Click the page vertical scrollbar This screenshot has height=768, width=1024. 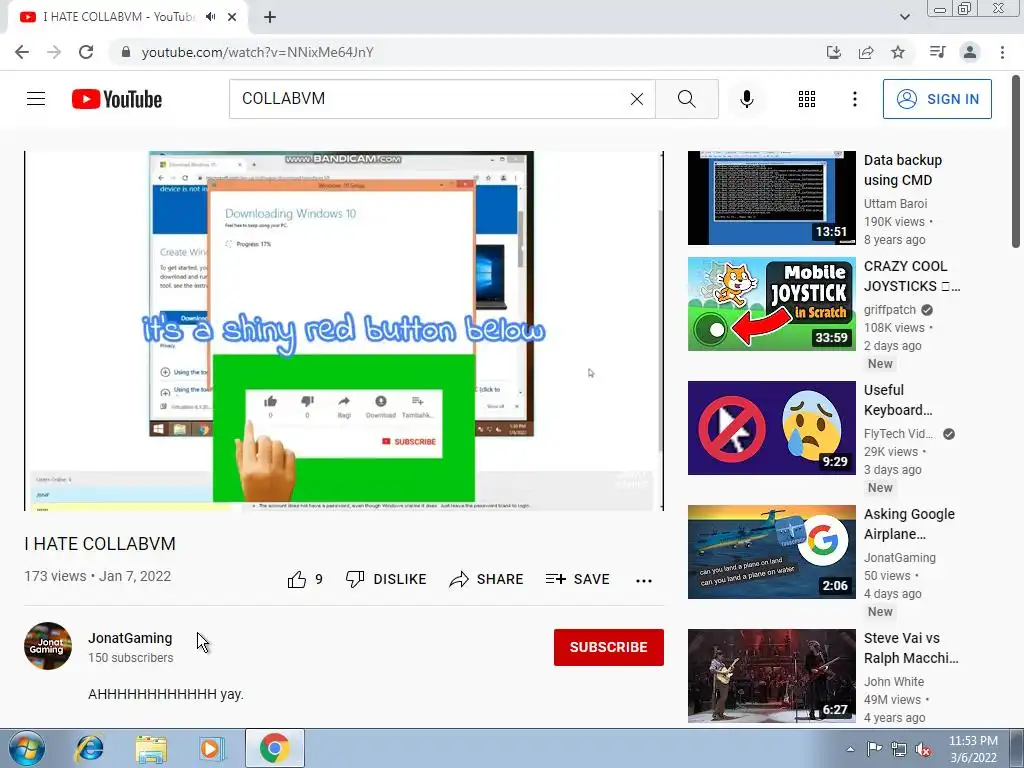click(1016, 163)
